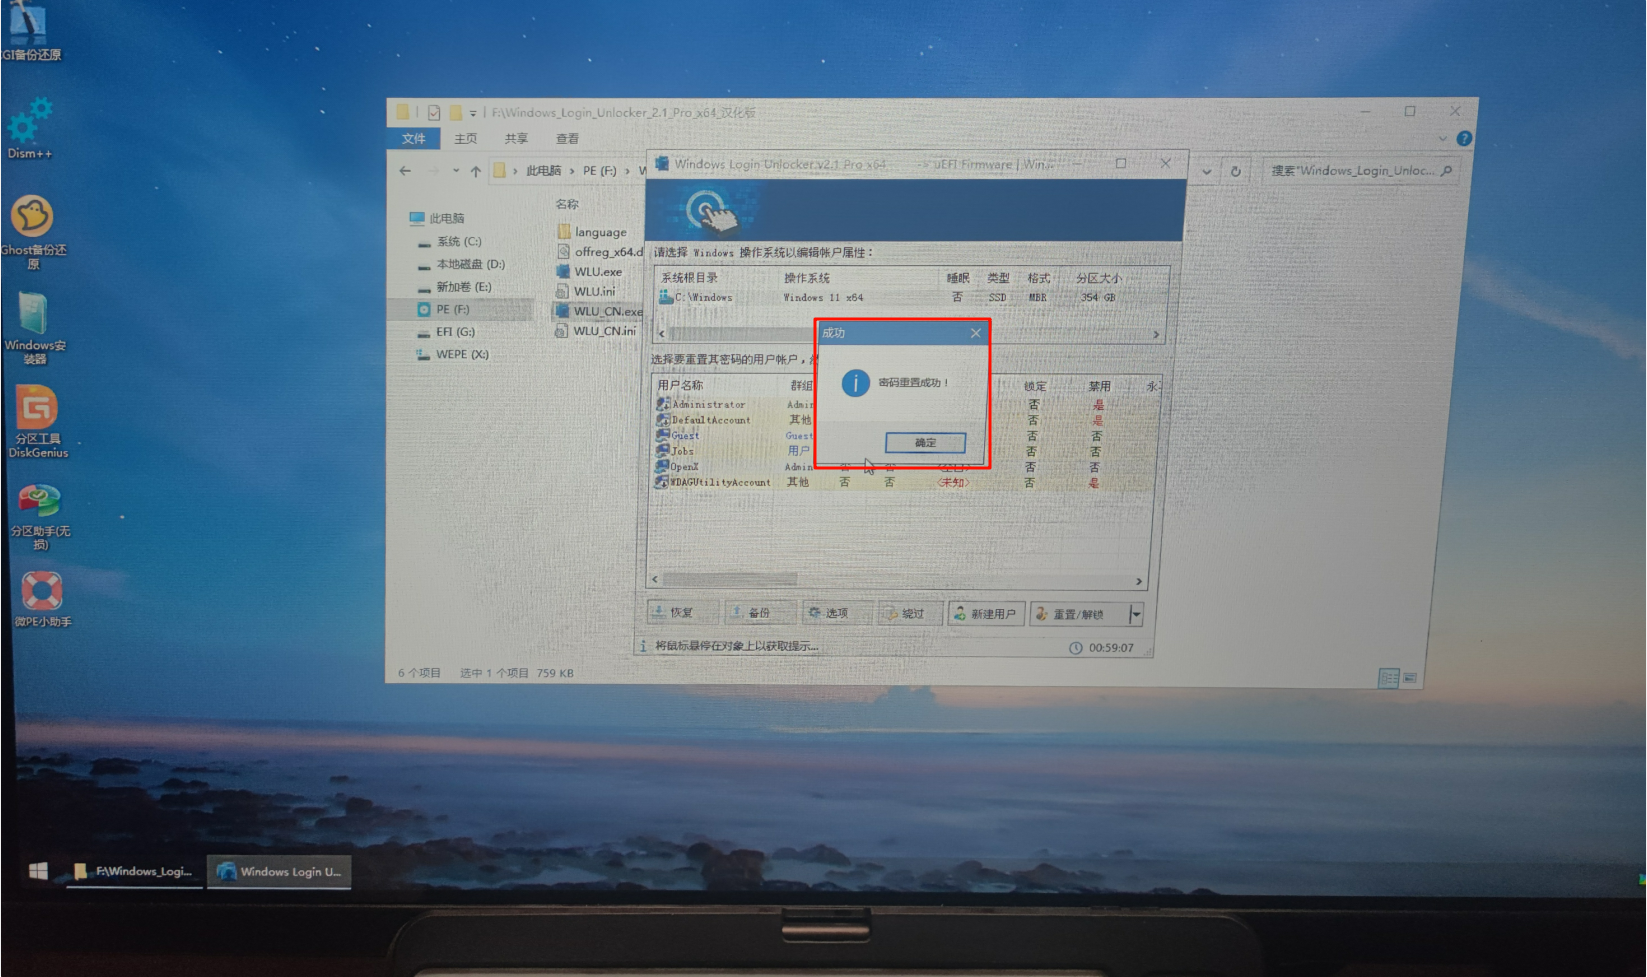Expand the 重置/解锁 dropdown arrow

(1136, 614)
